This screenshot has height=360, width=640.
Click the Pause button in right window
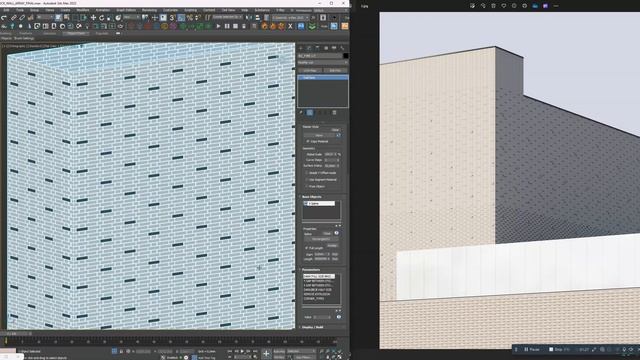tap(532, 349)
